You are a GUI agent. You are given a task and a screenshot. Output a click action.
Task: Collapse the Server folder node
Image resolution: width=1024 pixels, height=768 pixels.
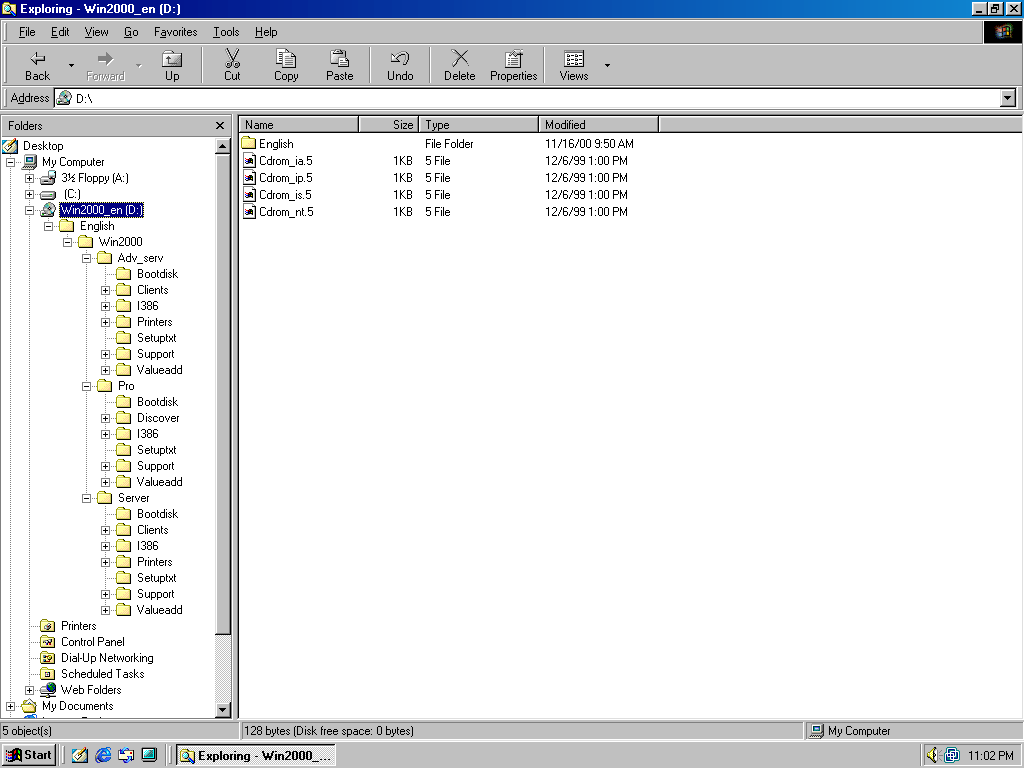86,498
